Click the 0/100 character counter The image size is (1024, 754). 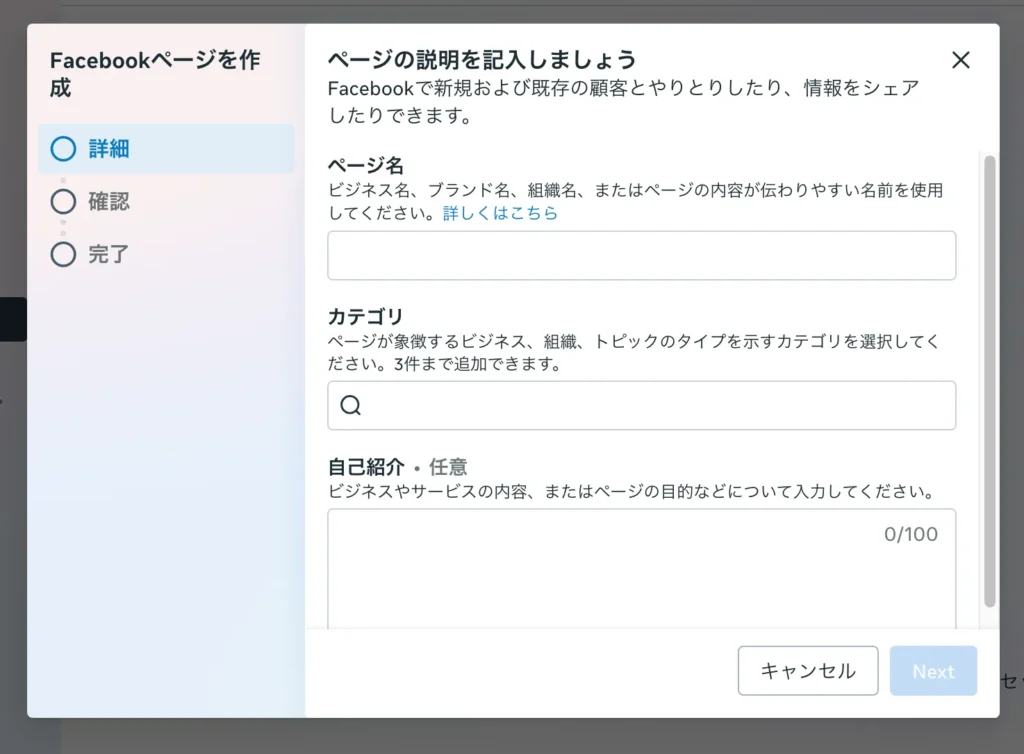coord(910,534)
